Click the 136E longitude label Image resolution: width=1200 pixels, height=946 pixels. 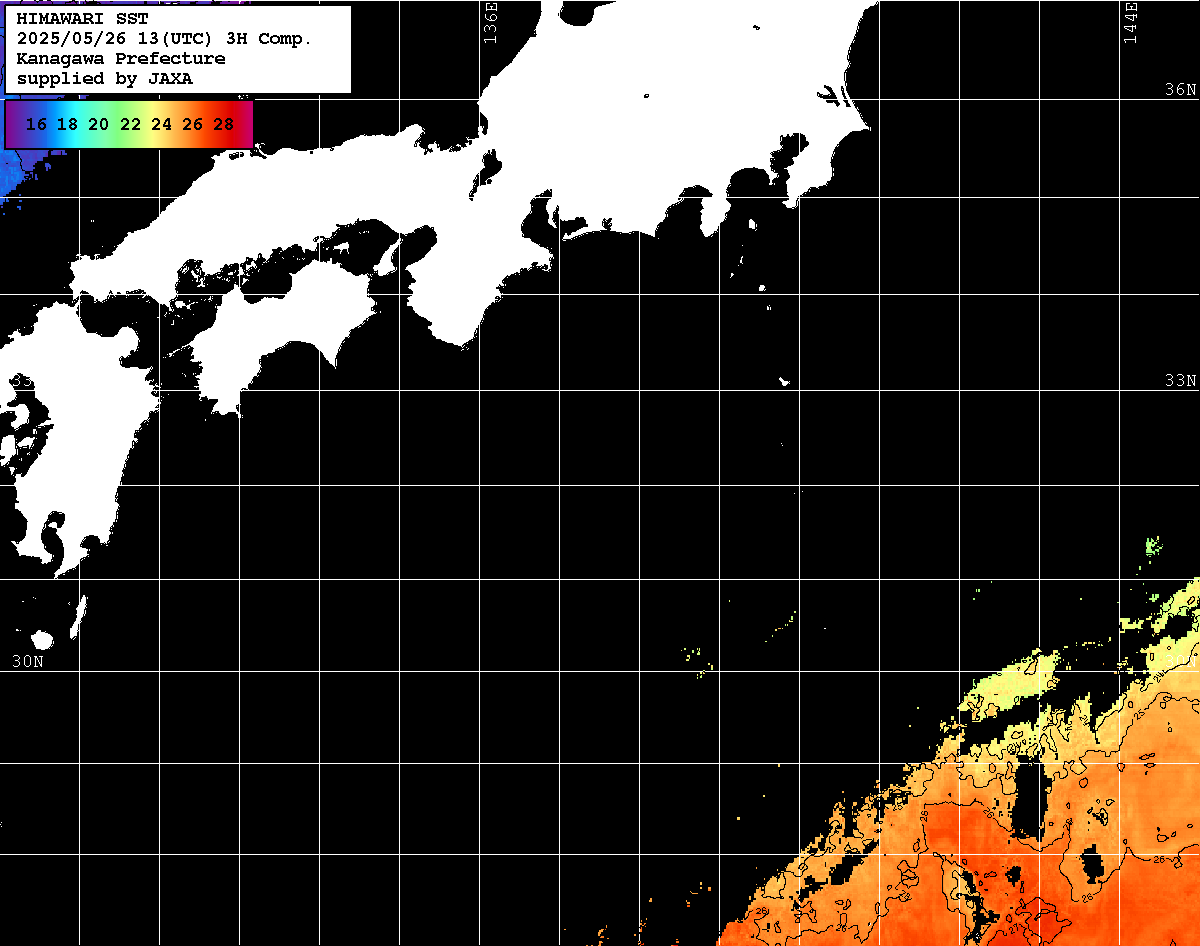[490, 22]
